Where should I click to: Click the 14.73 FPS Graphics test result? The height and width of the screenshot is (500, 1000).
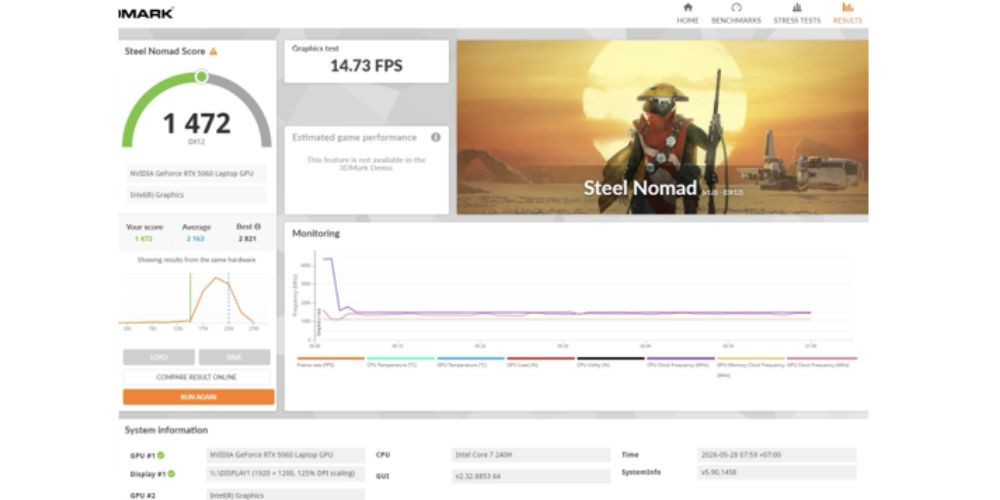366,66
